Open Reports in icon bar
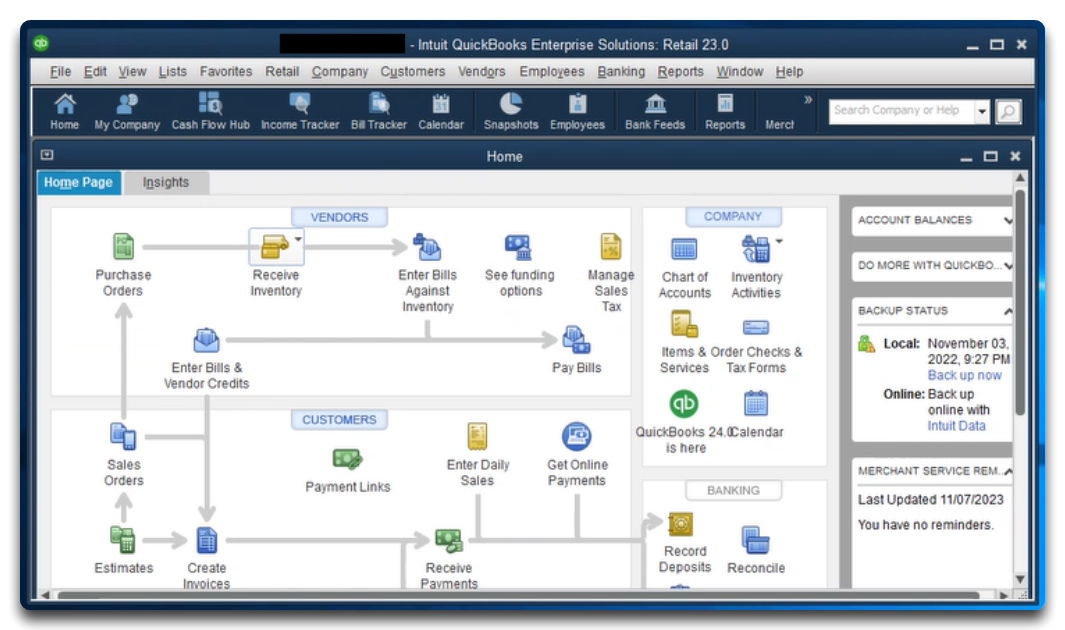Viewport: 1065px width, 630px height. coord(725,112)
